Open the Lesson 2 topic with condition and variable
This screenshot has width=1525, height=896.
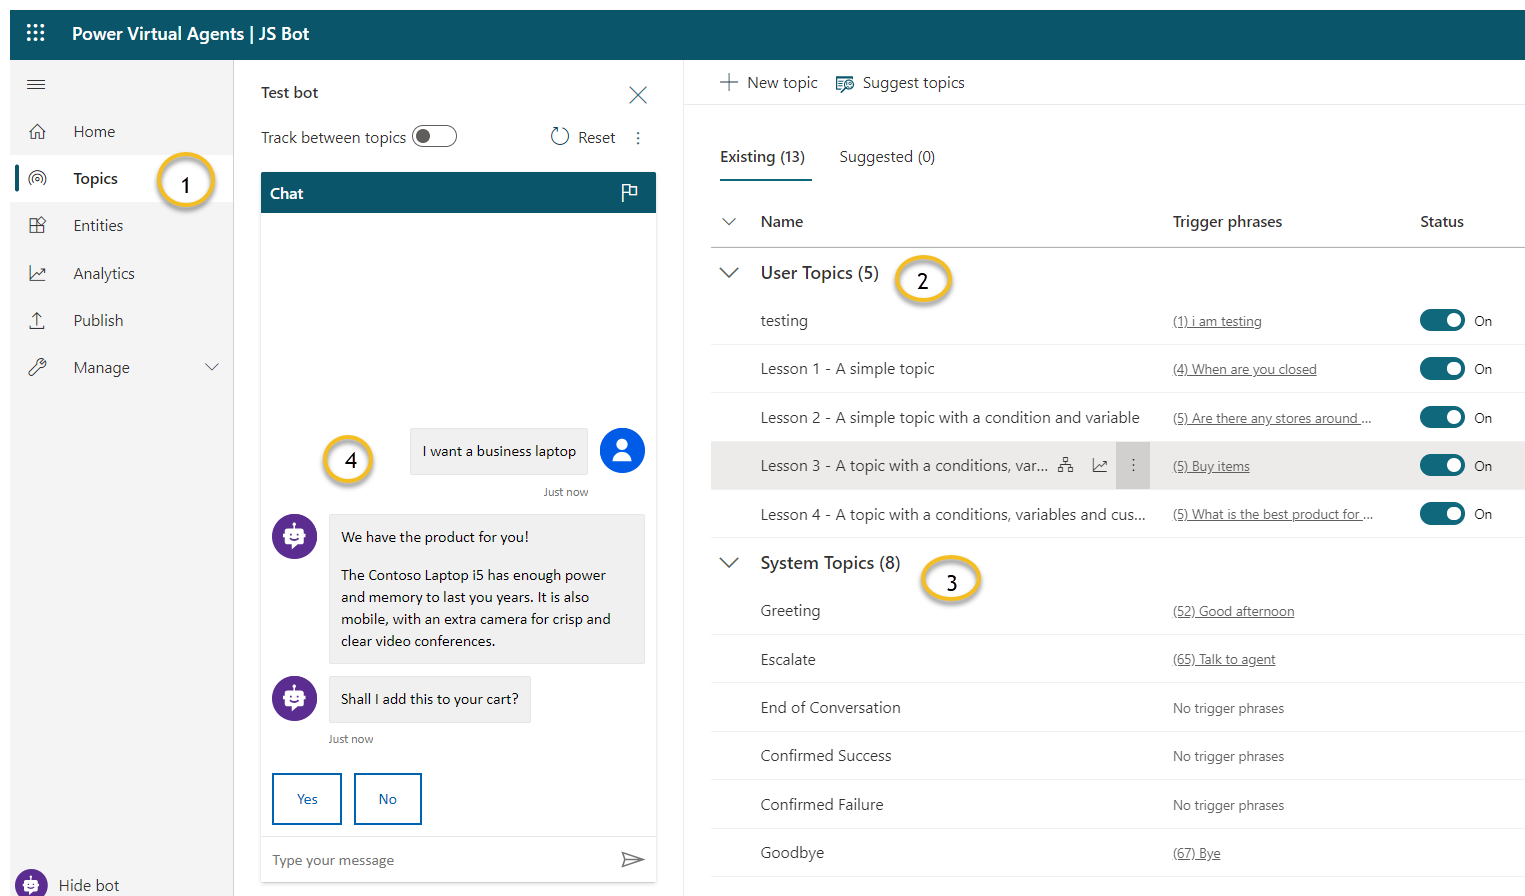pyautogui.click(x=950, y=417)
